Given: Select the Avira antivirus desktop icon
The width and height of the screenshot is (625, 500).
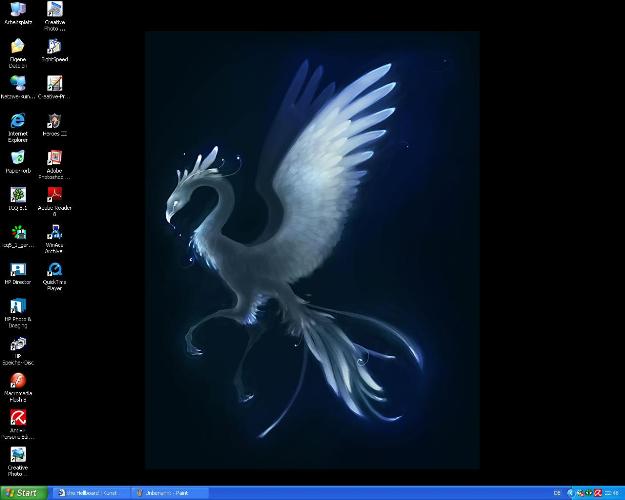Looking at the screenshot, I should 18,417.
